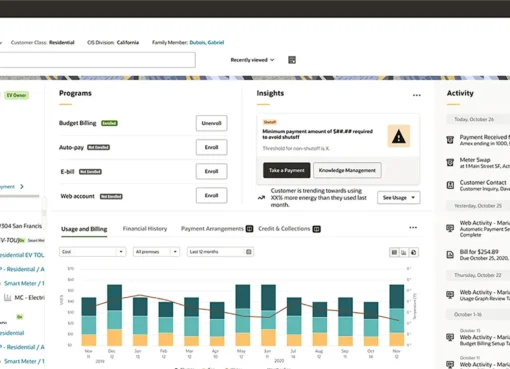Open the Residential EV TOU link
The width and height of the screenshot is (510, 369).
click(22, 255)
